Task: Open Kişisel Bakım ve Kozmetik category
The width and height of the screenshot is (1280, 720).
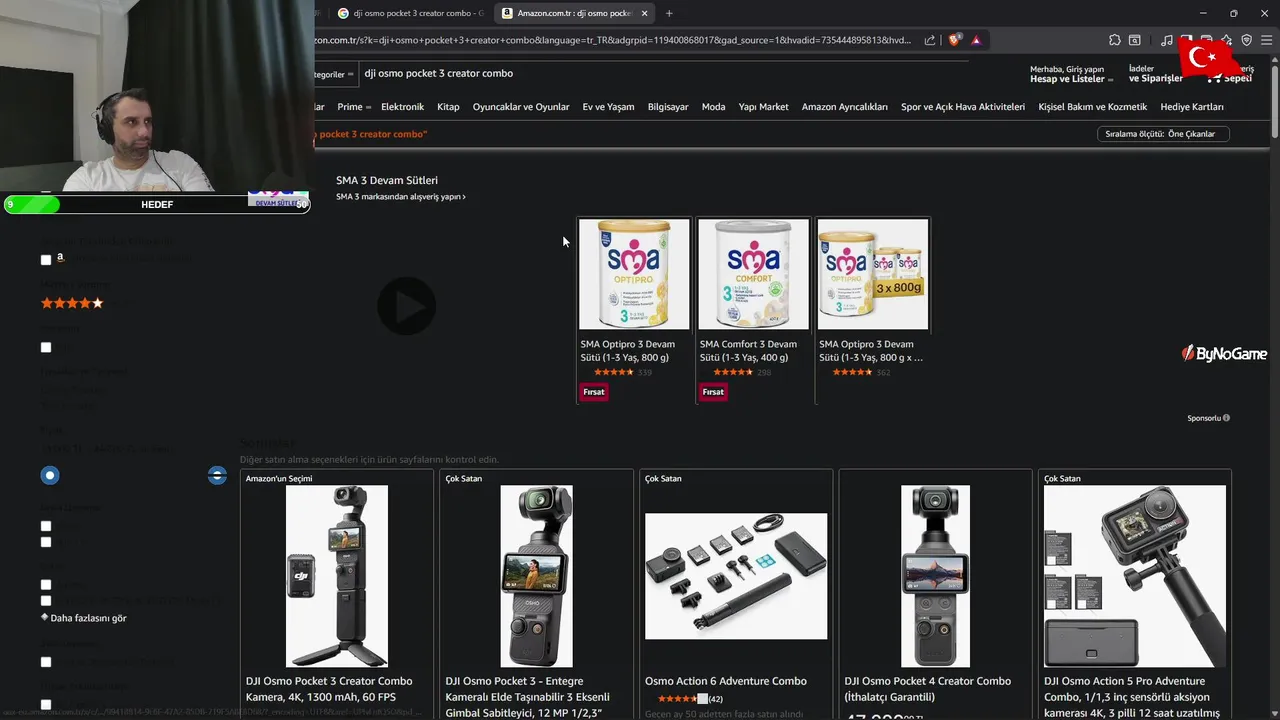Action: [1093, 107]
